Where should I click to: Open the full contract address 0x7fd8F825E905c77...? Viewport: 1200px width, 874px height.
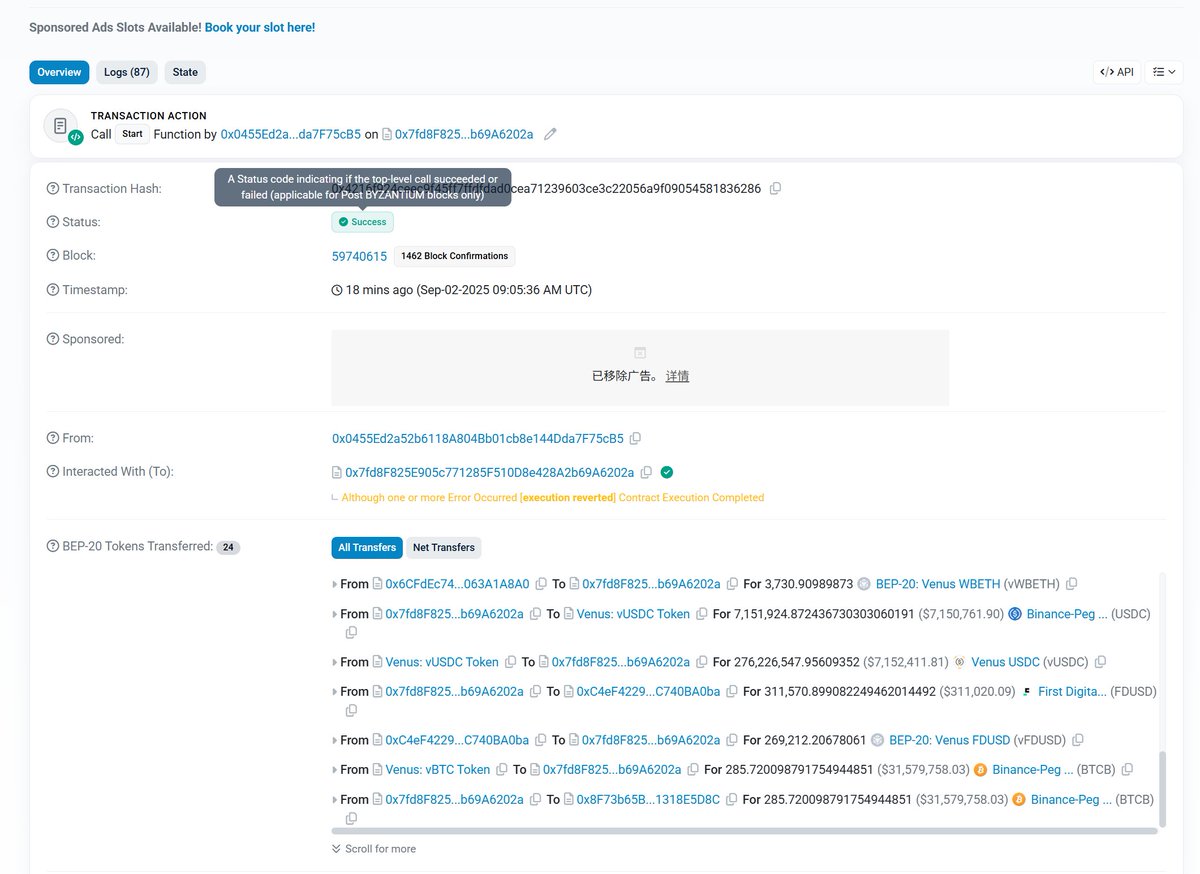point(489,472)
